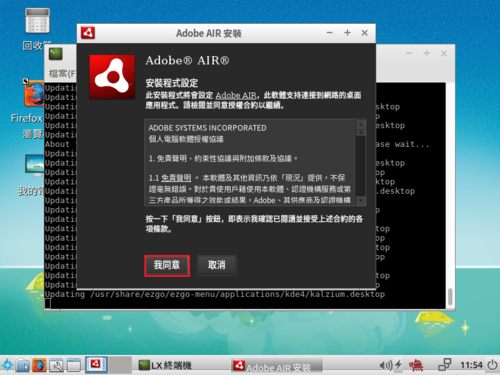Click the power shutdown button in taskbar

tap(492, 365)
